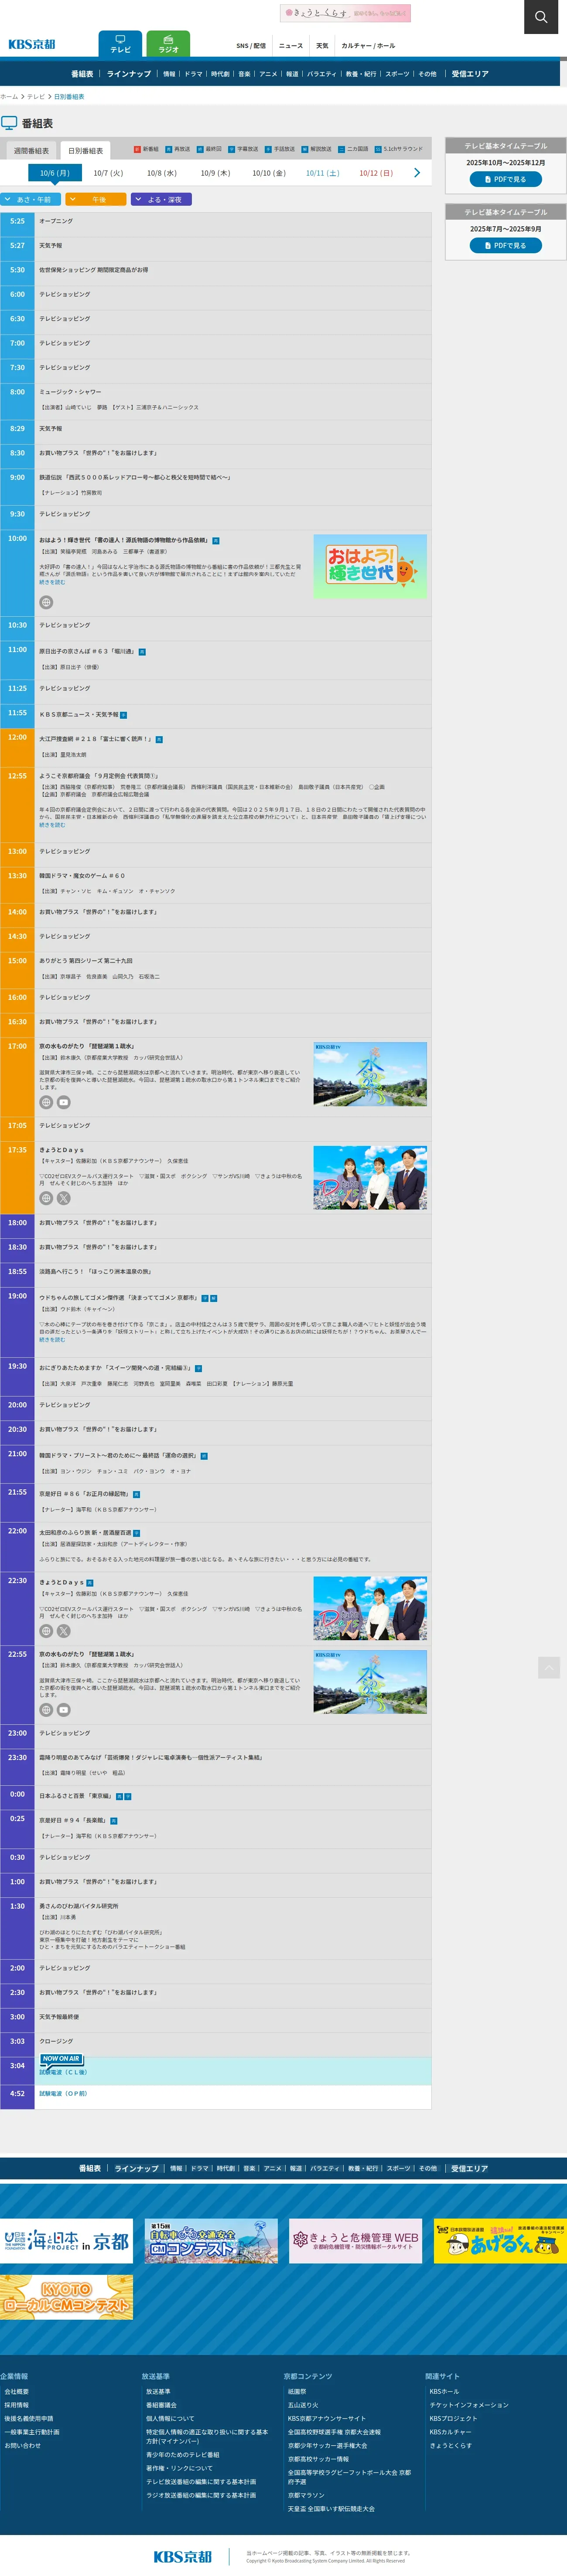Click 日別番組表 breadcrumb link
The image size is (567, 2576).
coord(69,97)
